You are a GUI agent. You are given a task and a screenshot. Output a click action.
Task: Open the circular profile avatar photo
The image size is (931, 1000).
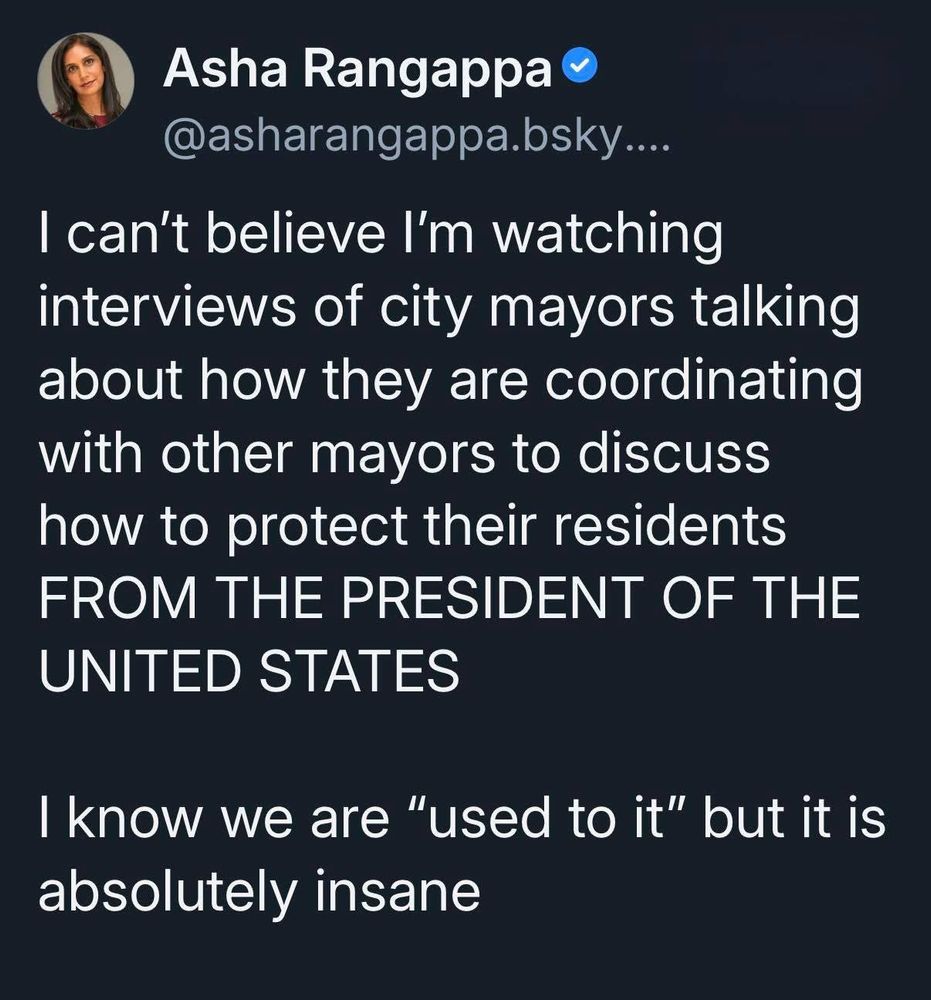[x=85, y=82]
